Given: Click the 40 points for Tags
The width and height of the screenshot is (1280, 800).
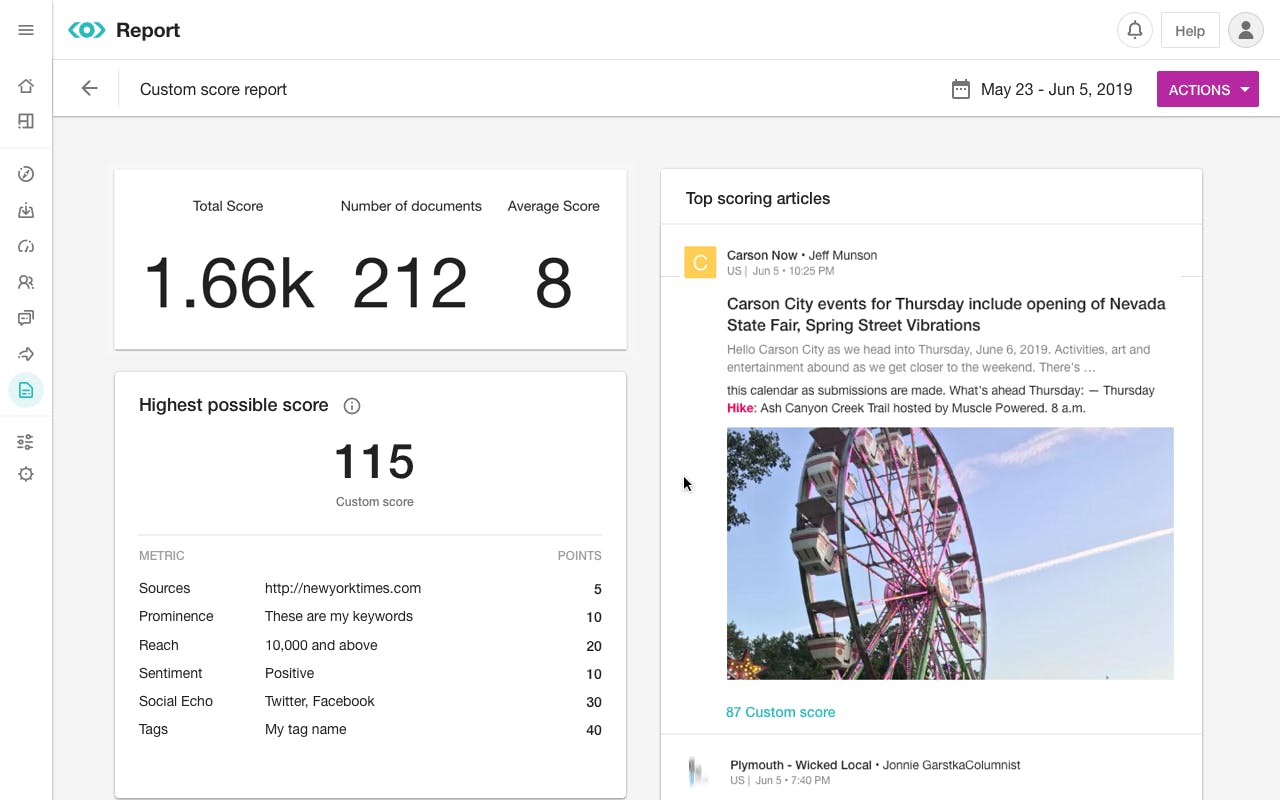Looking at the screenshot, I should click(x=594, y=730).
